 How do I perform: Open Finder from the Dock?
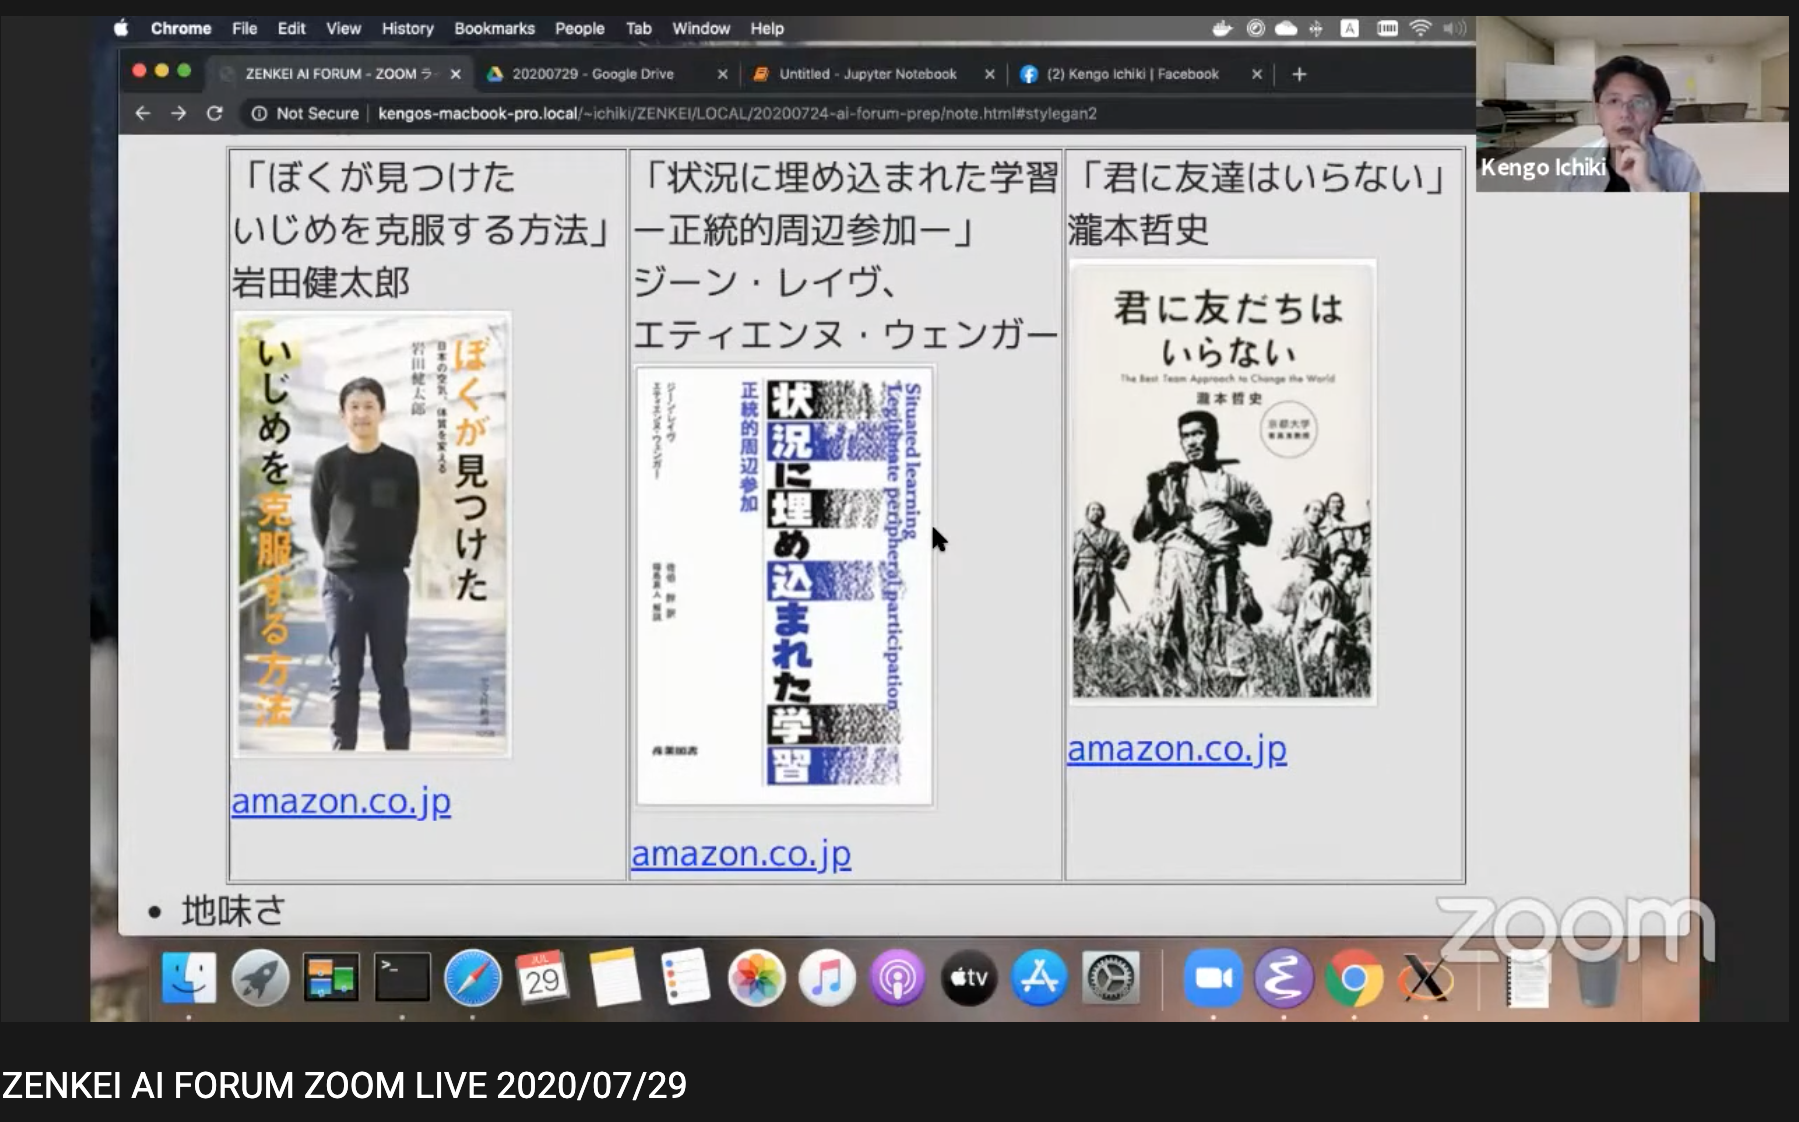(189, 978)
